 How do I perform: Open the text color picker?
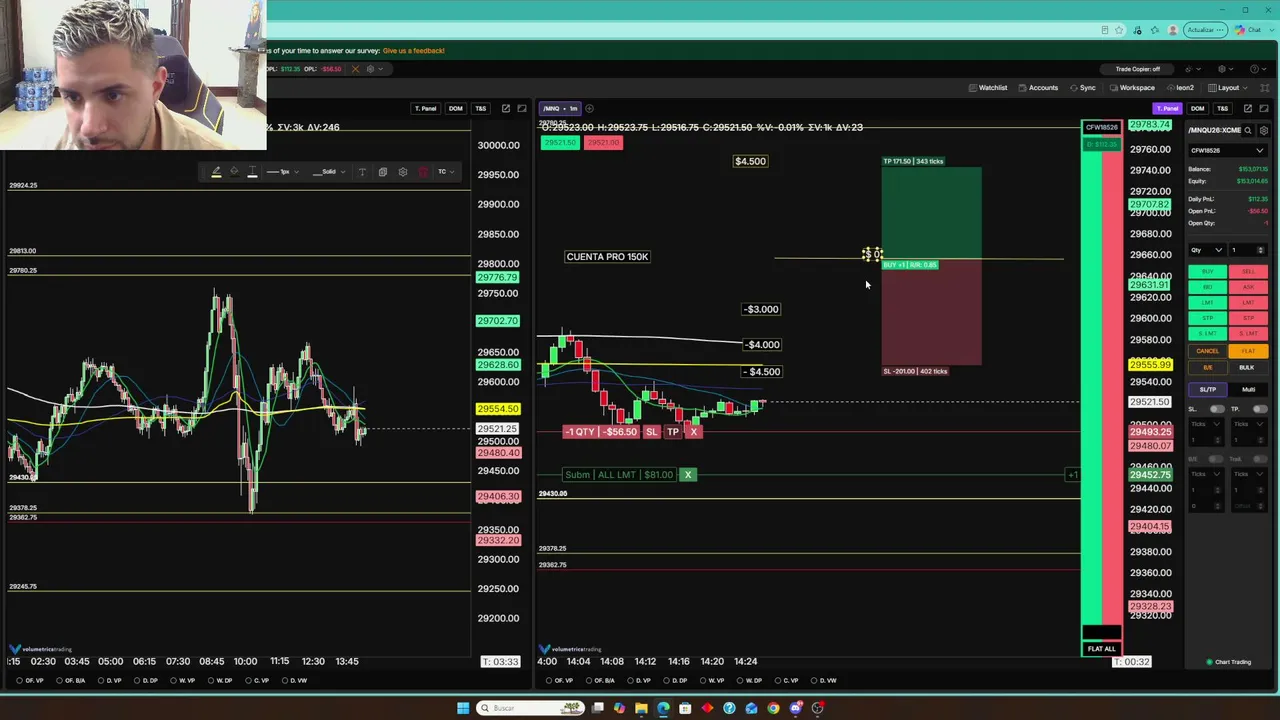point(252,172)
